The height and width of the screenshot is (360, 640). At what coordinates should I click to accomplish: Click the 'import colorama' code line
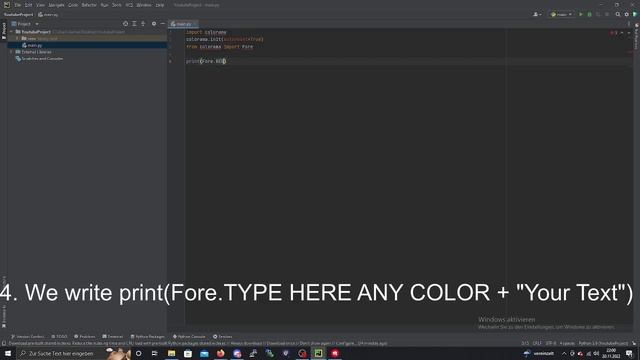[x=206, y=32]
